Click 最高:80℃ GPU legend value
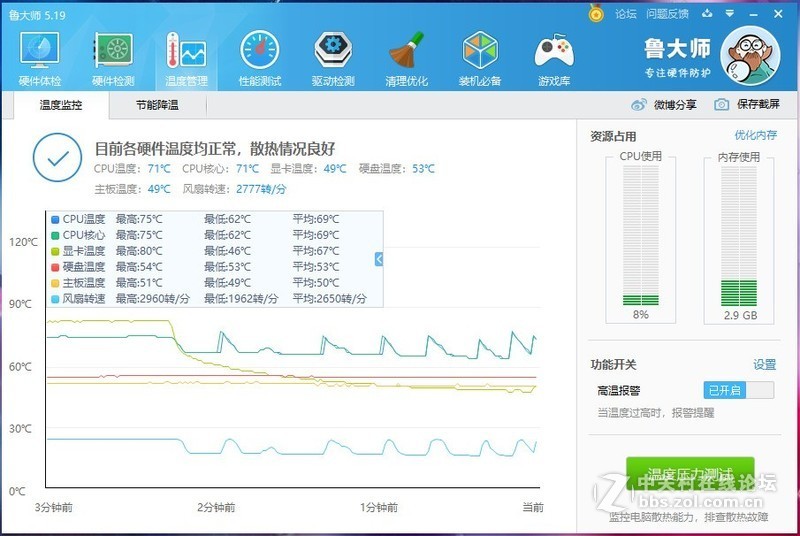This screenshot has height=536, width=800. 139,251
